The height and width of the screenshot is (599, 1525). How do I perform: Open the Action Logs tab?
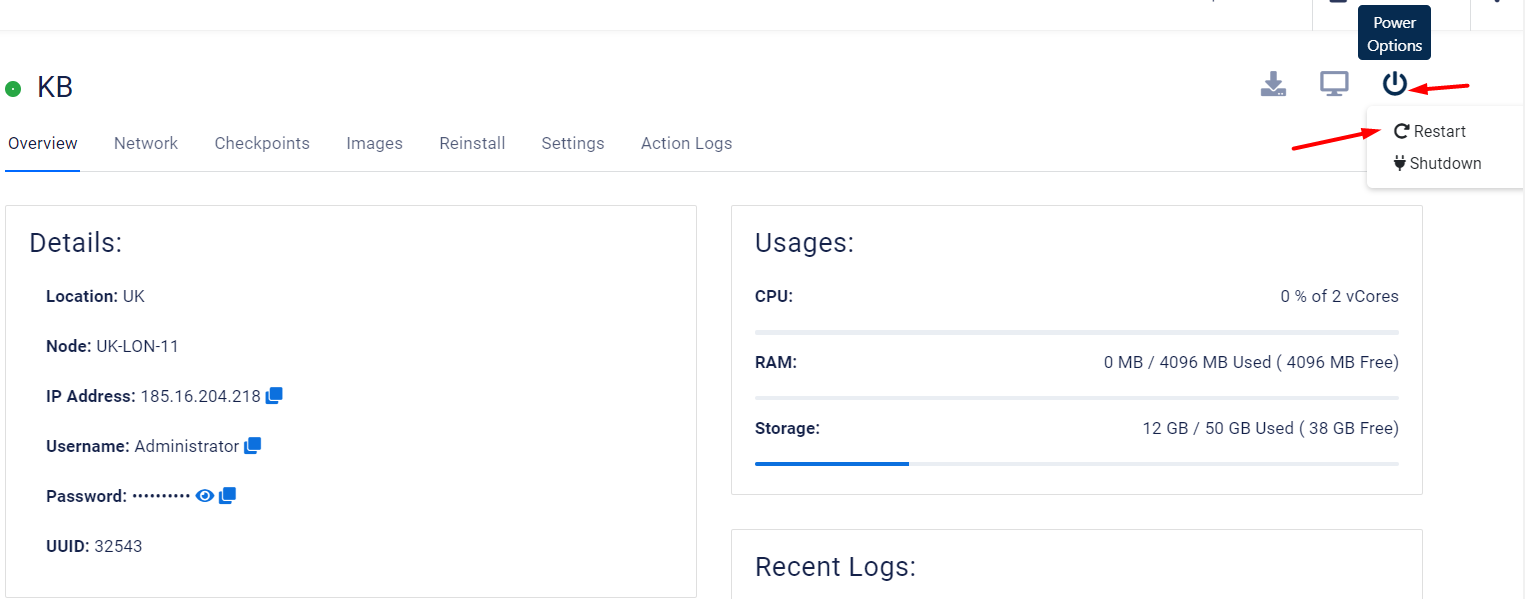[686, 143]
